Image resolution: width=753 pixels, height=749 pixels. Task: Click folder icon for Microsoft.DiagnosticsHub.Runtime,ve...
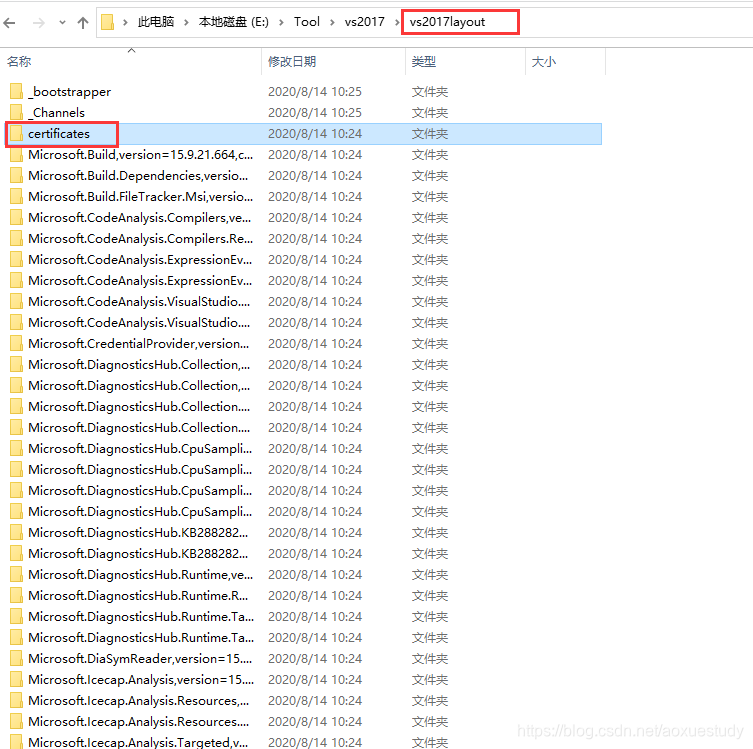(x=16, y=575)
